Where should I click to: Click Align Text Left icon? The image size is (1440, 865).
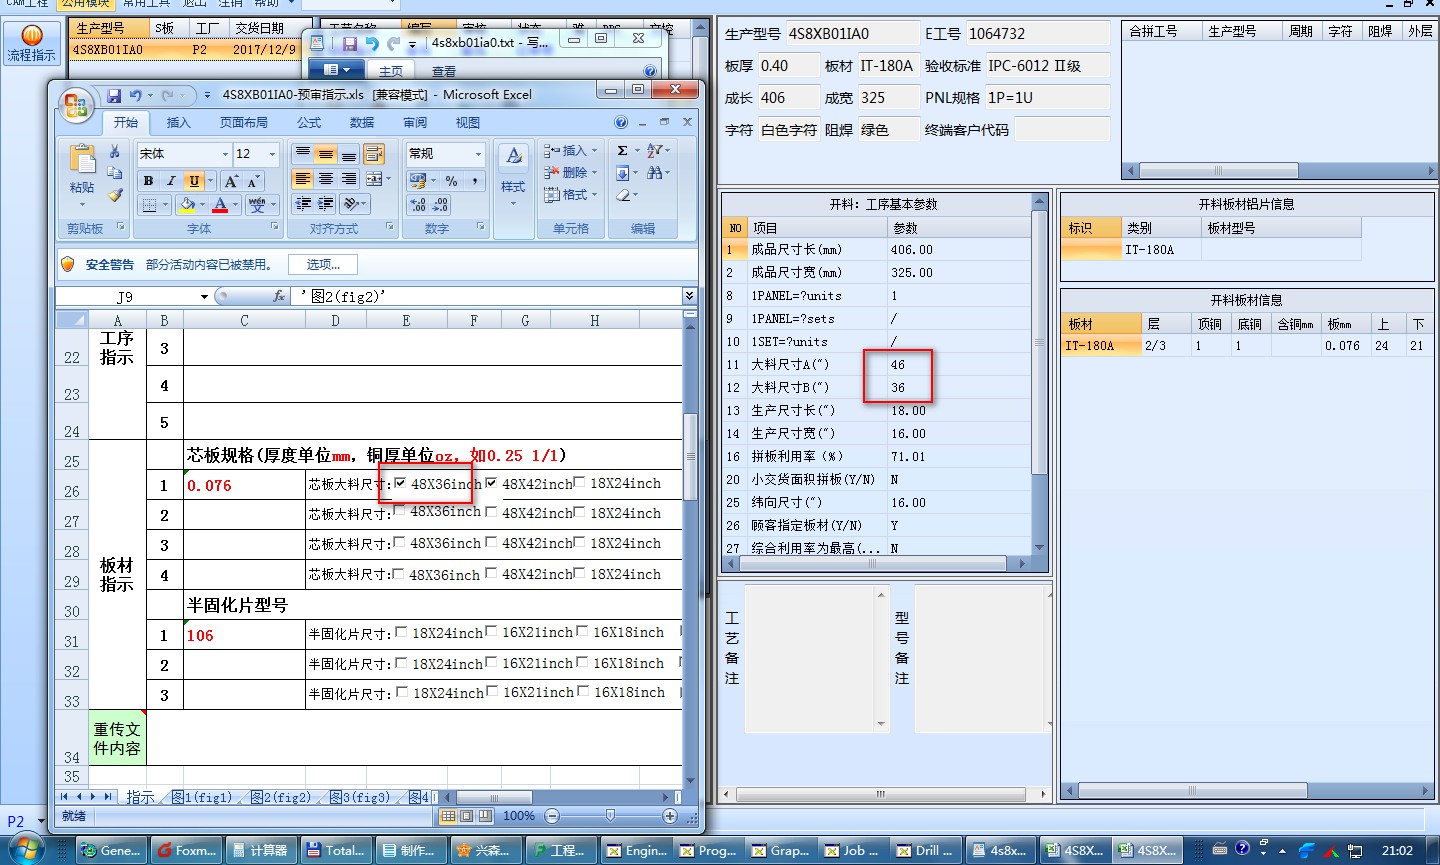[303, 179]
